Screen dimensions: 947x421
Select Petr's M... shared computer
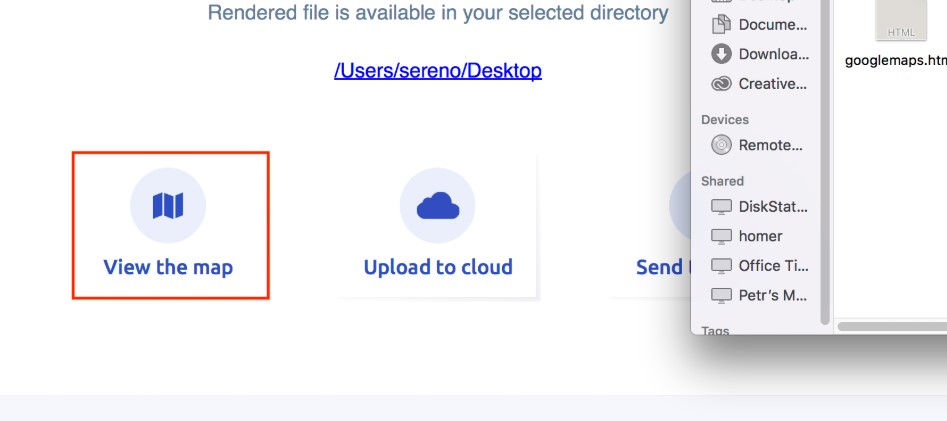(760, 295)
